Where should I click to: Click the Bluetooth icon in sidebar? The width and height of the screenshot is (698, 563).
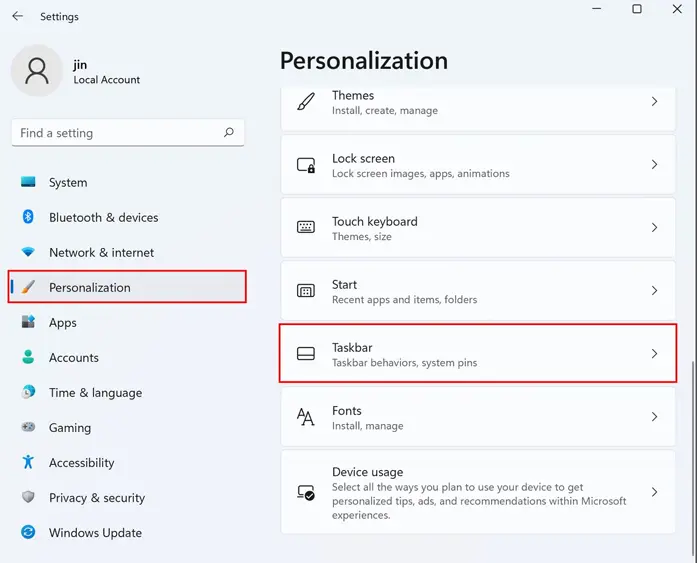coord(28,217)
